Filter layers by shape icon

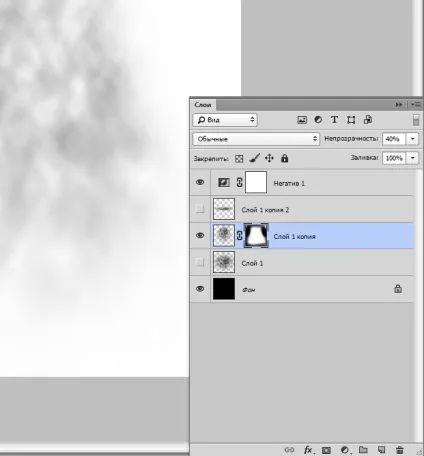click(x=351, y=120)
